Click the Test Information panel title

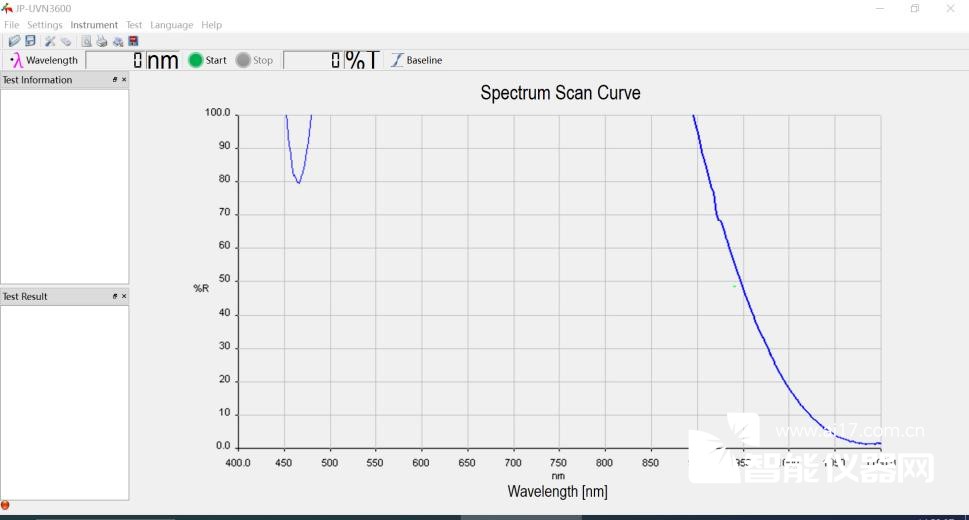(x=37, y=80)
